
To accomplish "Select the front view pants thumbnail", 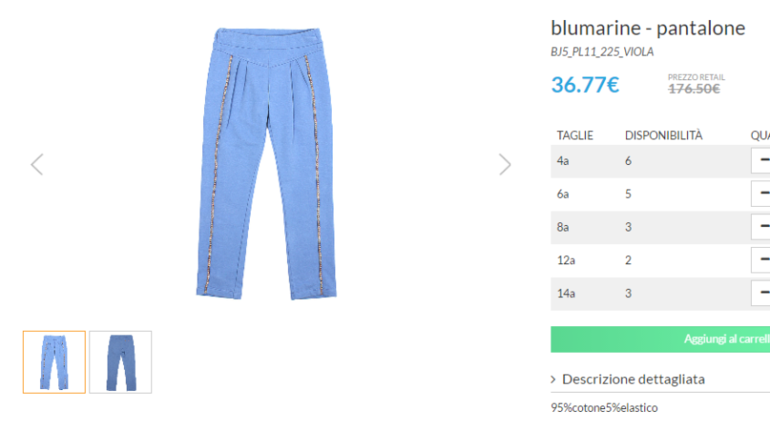I will click(x=54, y=362).
